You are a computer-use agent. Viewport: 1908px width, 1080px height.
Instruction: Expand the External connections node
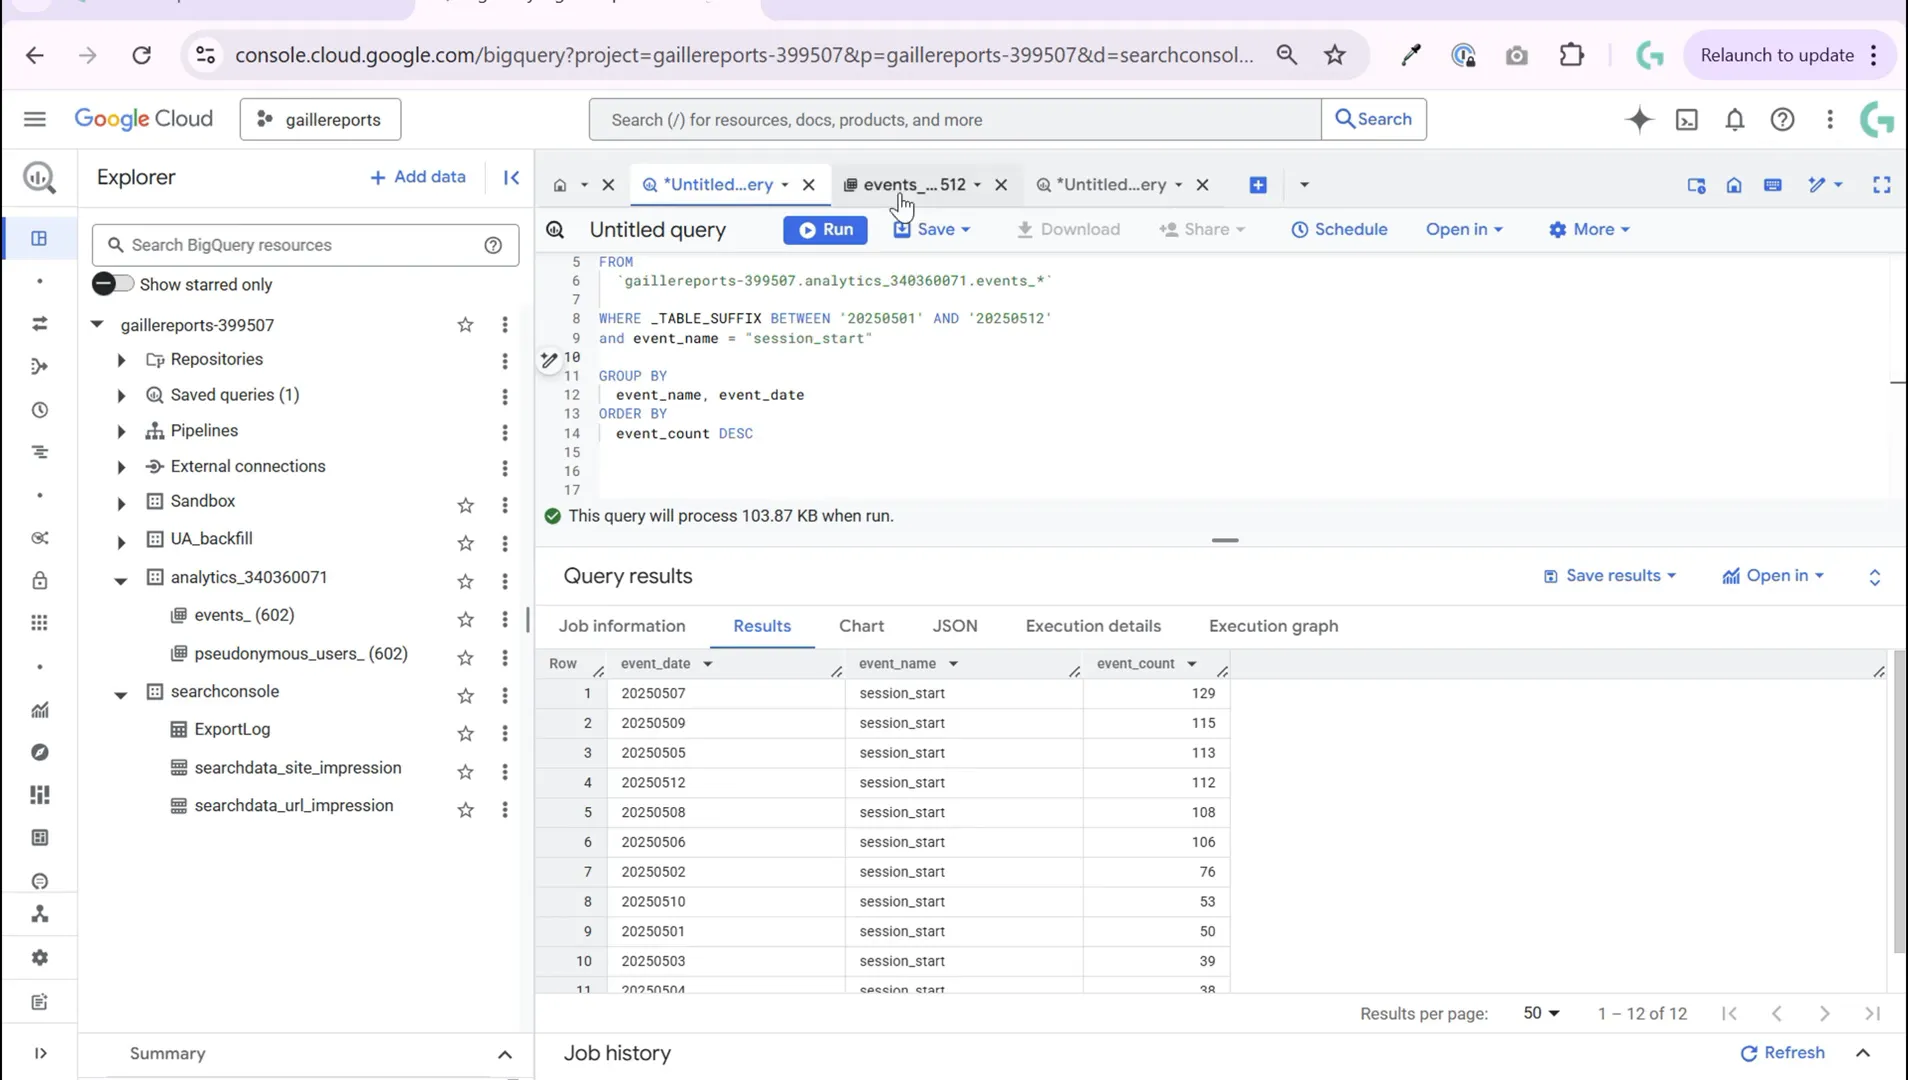pyautogui.click(x=121, y=467)
